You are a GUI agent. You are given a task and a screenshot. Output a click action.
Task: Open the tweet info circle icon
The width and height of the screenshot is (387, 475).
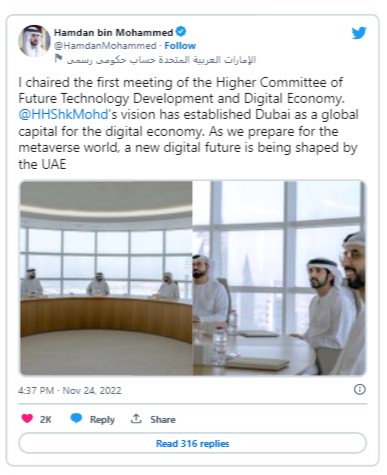(x=359, y=389)
